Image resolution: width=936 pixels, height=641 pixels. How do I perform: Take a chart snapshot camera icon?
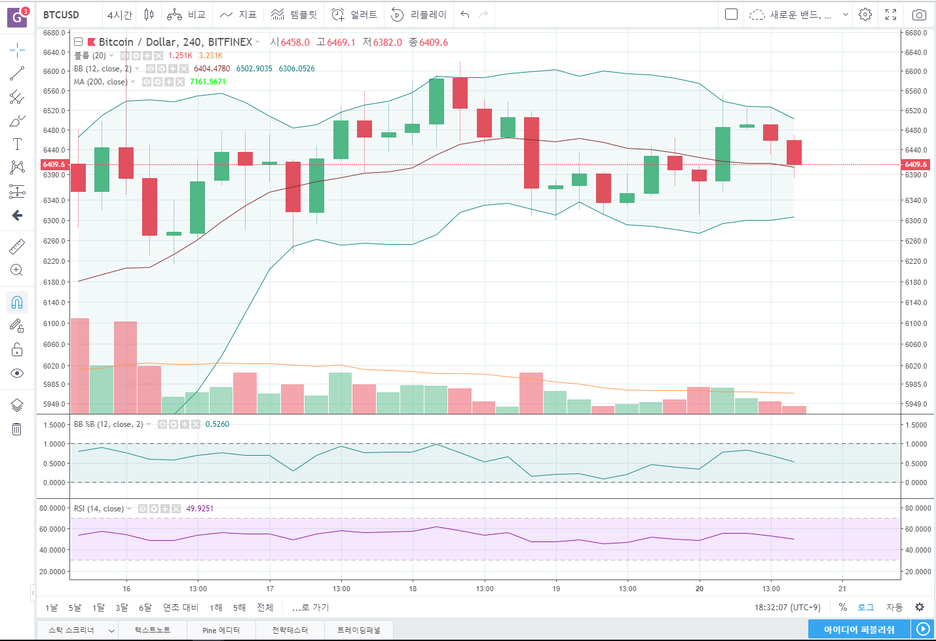(x=919, y=15)
